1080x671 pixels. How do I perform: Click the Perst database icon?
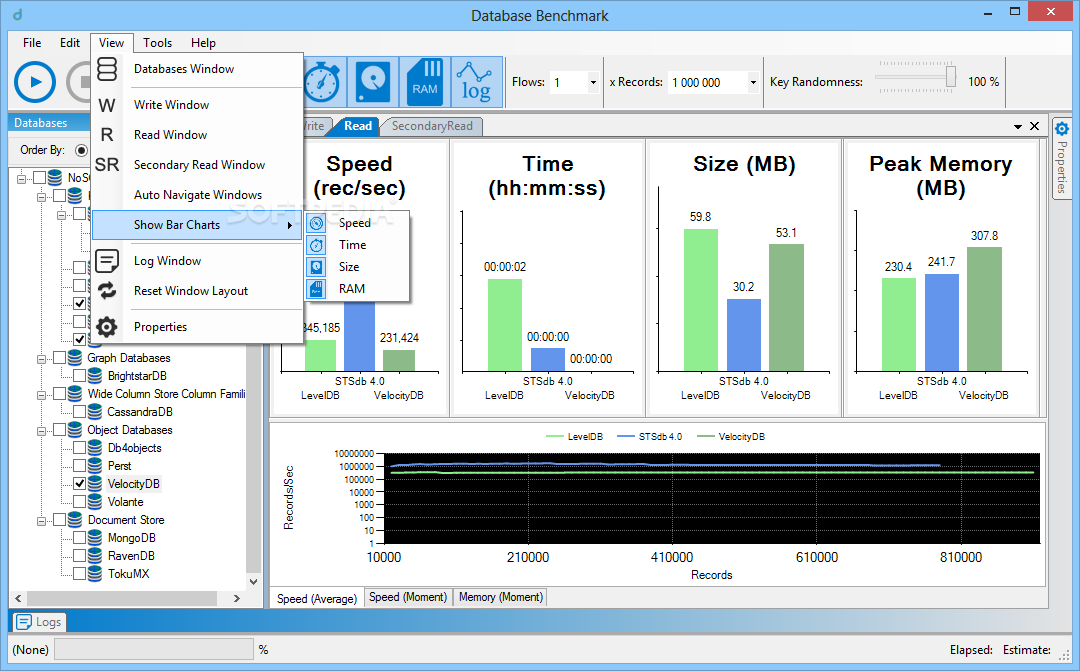pos(95,466)
